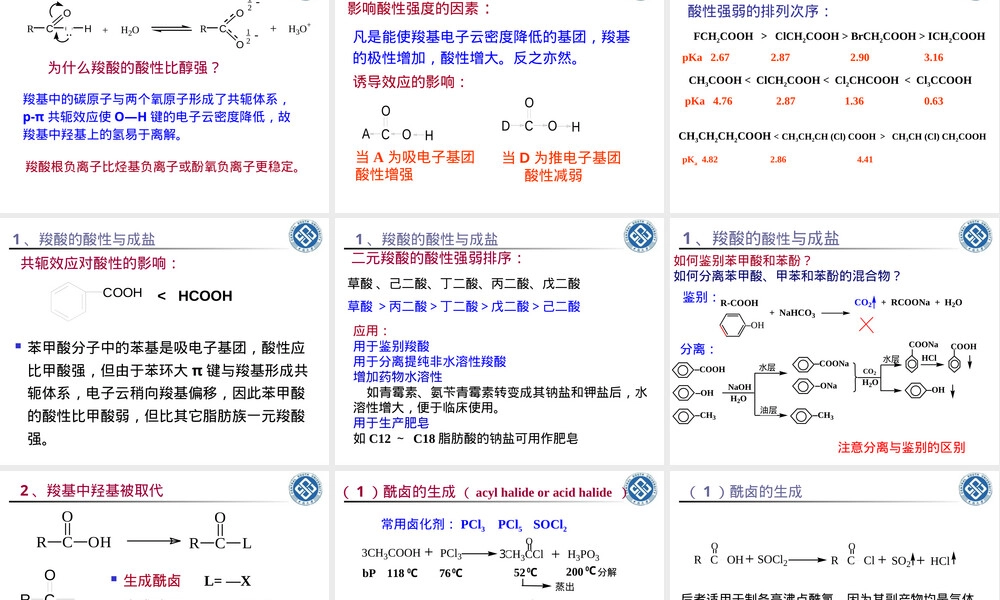Click the text 200 ℃ 分解
Viewport: 1000px width, 600px height.
click(x=591, y=572)
